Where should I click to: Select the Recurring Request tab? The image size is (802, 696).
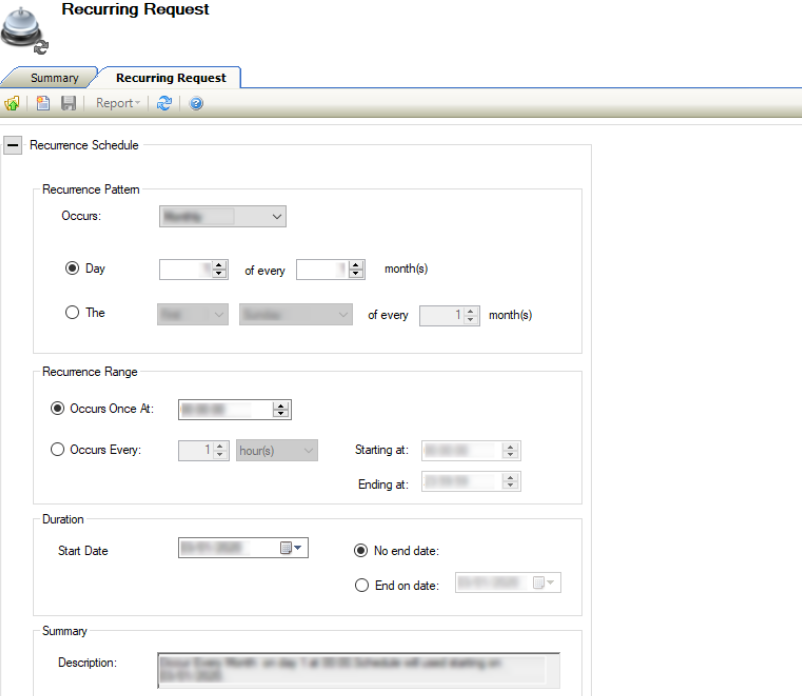point(170,78)
